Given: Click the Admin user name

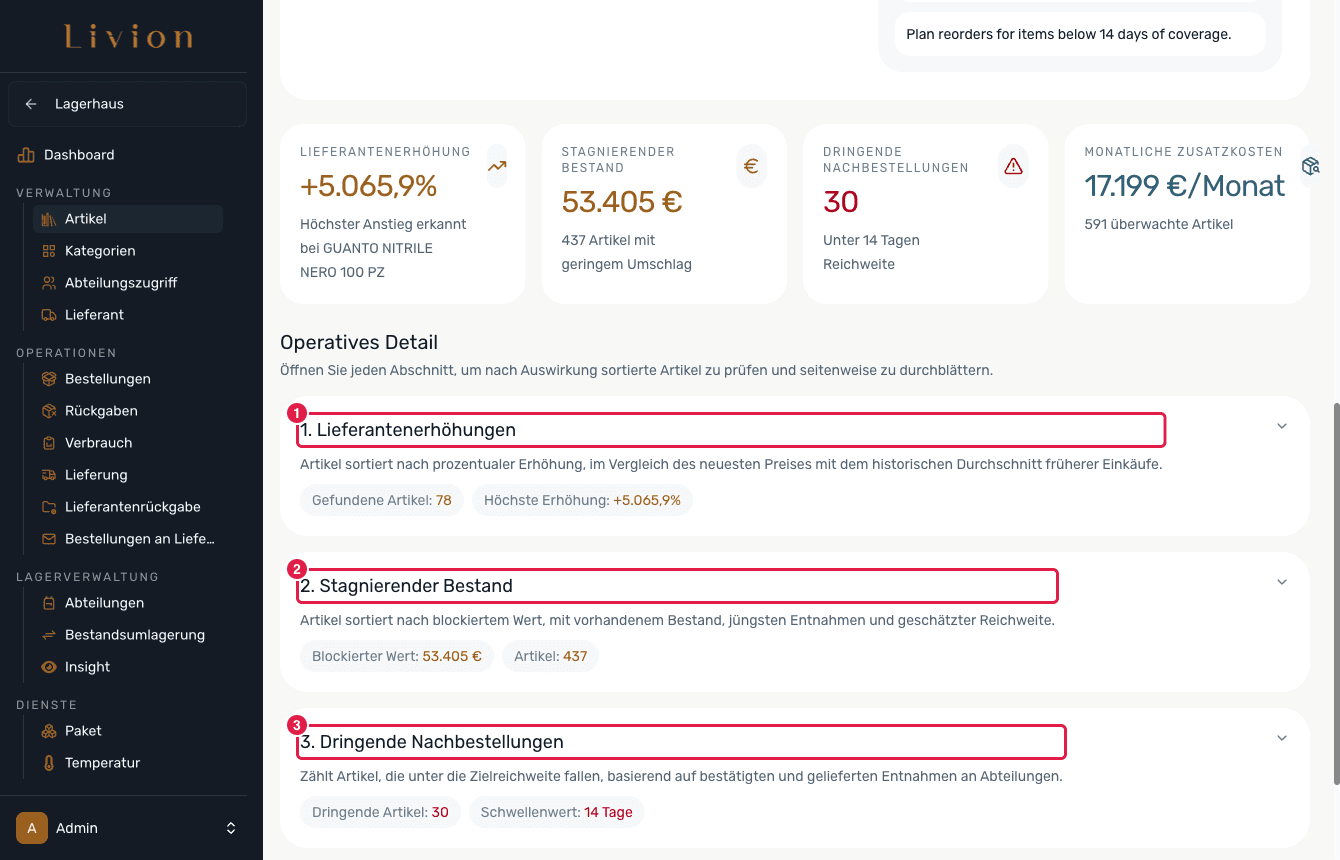Looking at the screenshot, I should click(77, 828).
